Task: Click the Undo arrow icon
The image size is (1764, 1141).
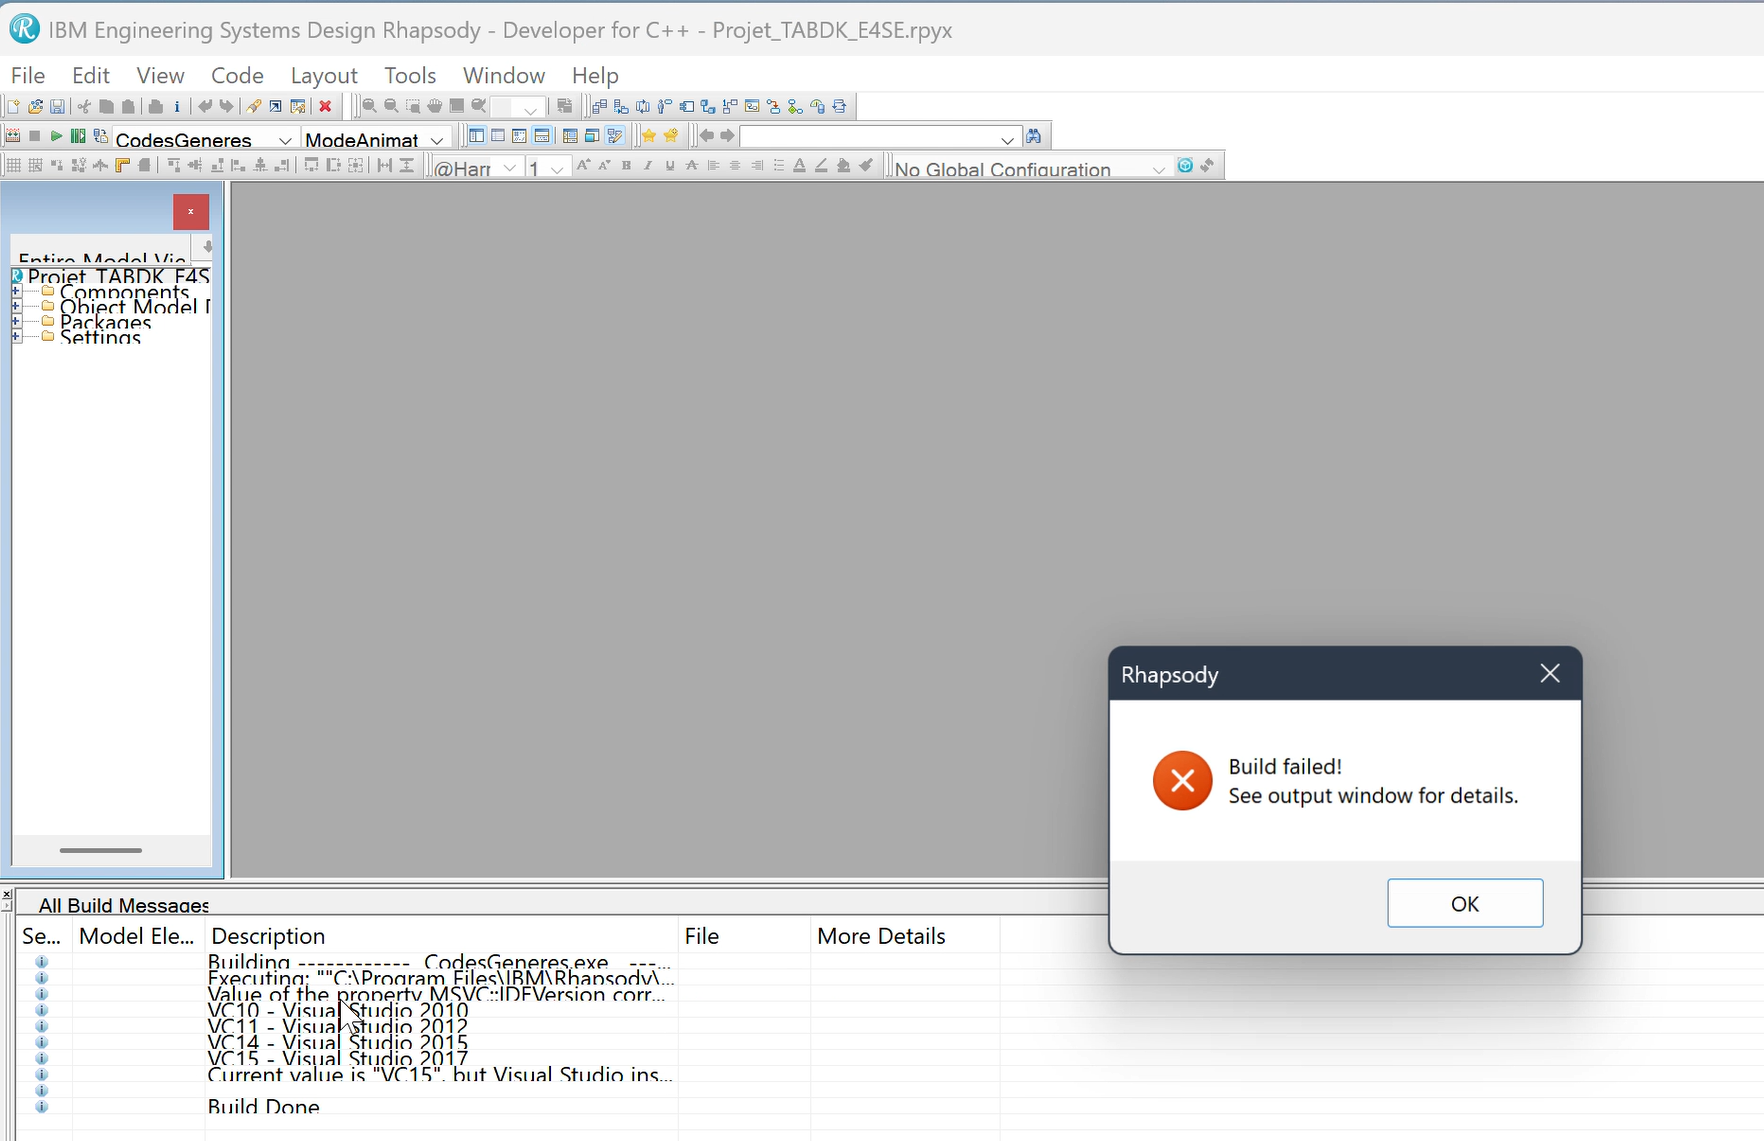Action: (x=205, y=107)
